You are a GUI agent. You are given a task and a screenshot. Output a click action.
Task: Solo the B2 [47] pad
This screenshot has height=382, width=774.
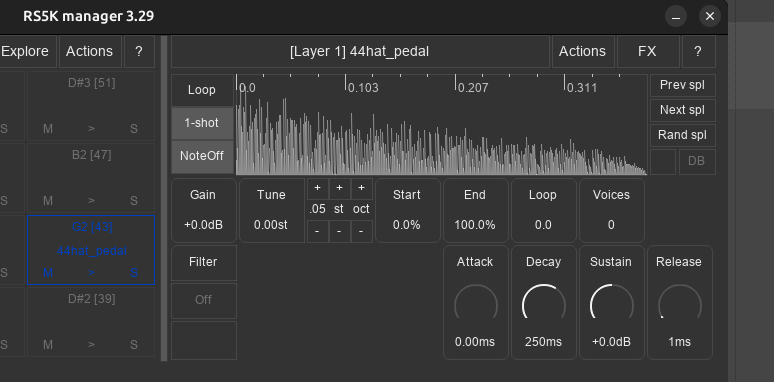pyautogui.click(x=134, y=201)
